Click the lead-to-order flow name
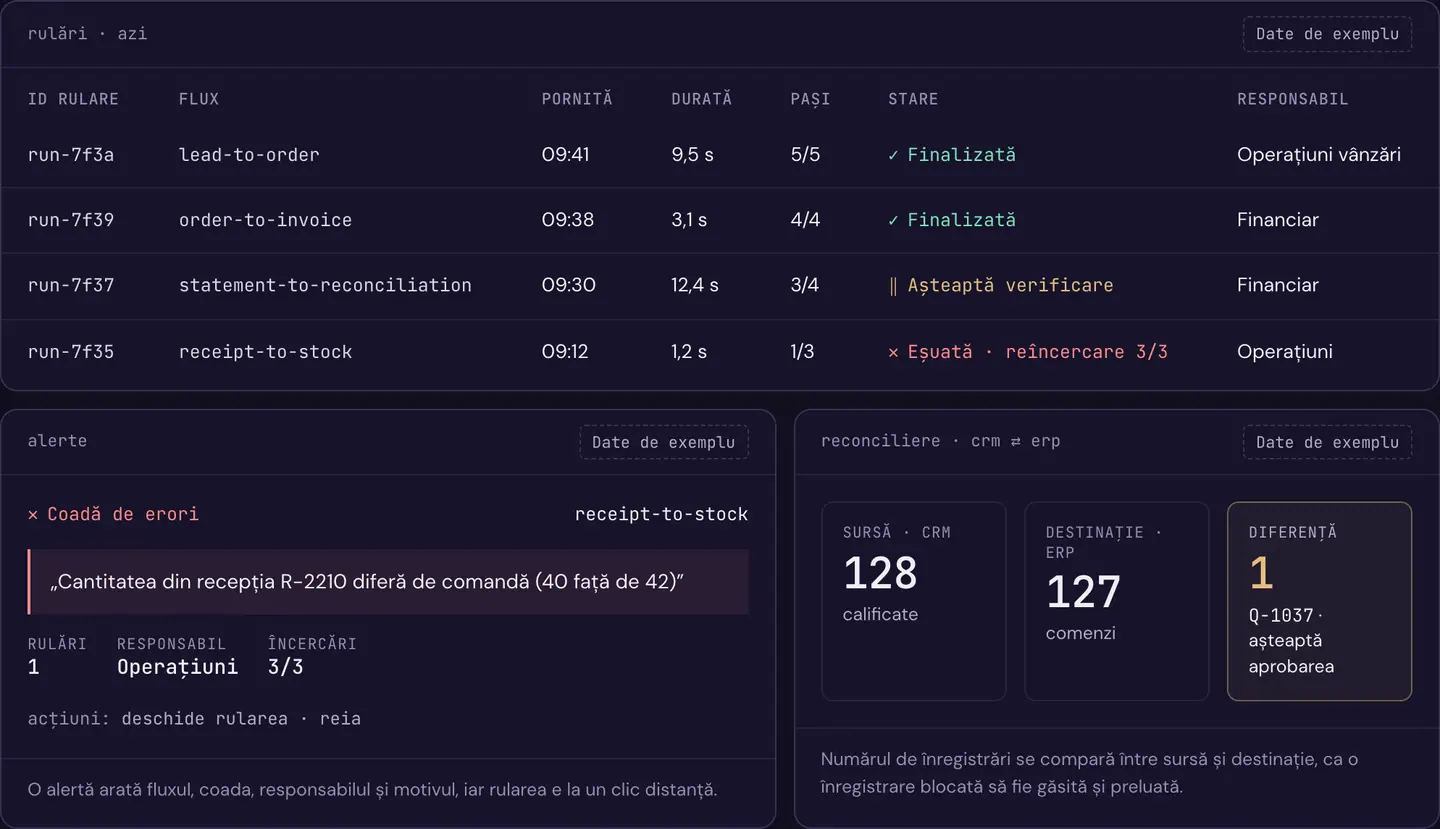Image resolution: width=1440 pixels, height=829 pixels. tap(249, 155)
